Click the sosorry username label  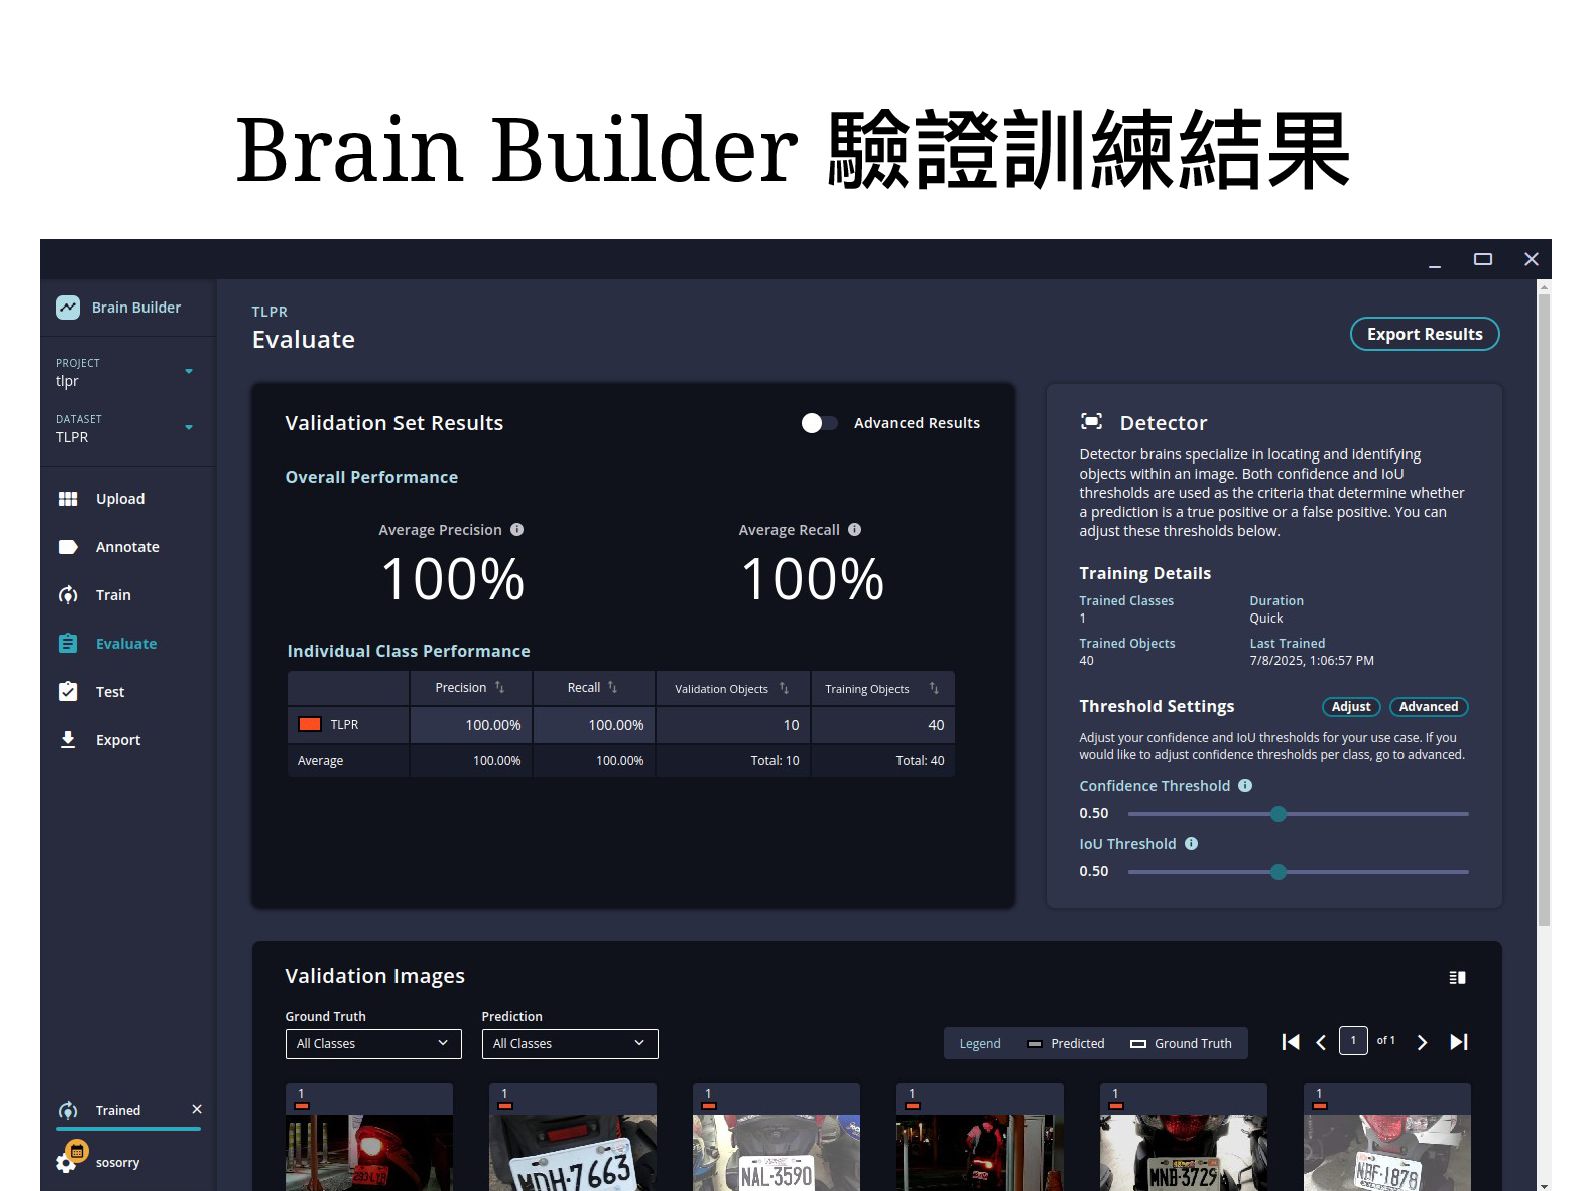(x=117, y=1163)
